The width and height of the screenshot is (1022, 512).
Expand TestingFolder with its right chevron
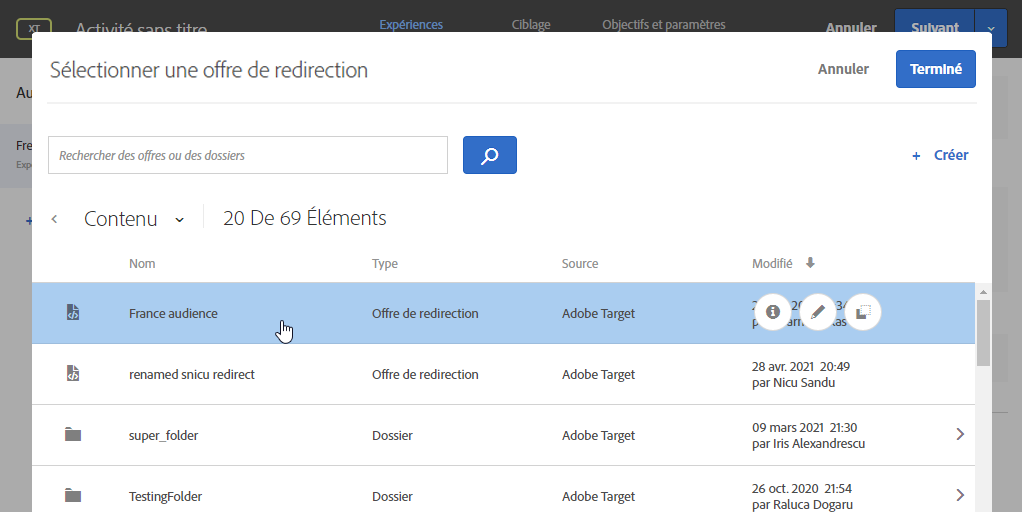960,495
